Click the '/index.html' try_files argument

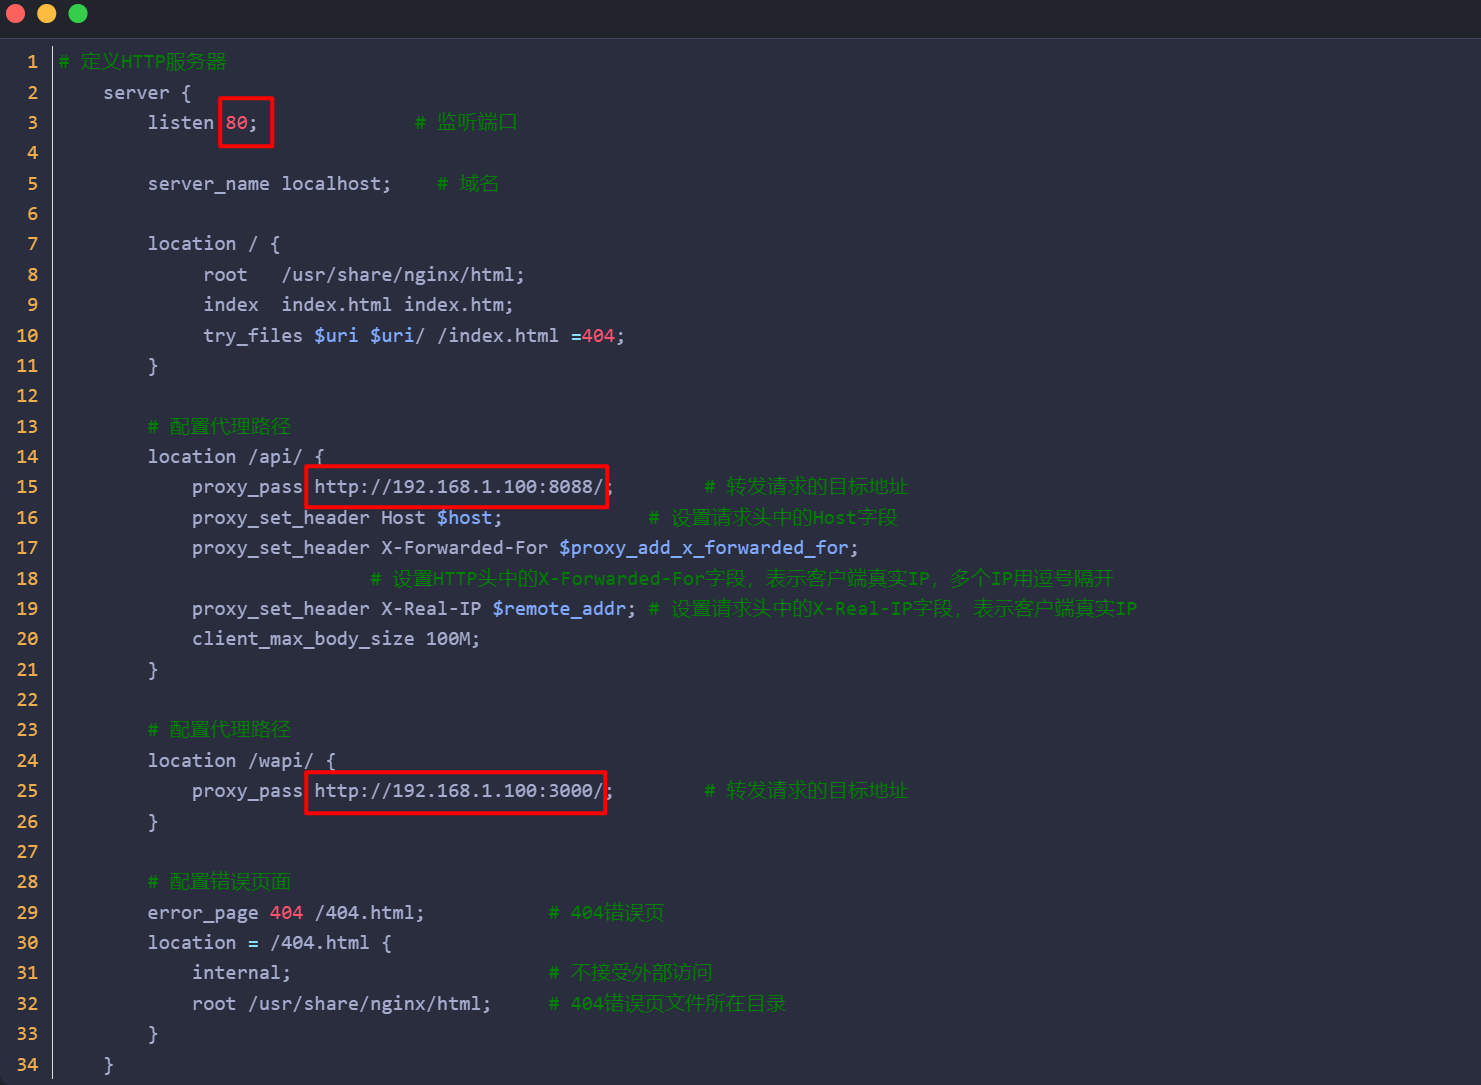pyautogui.click(x=498, y=335)
